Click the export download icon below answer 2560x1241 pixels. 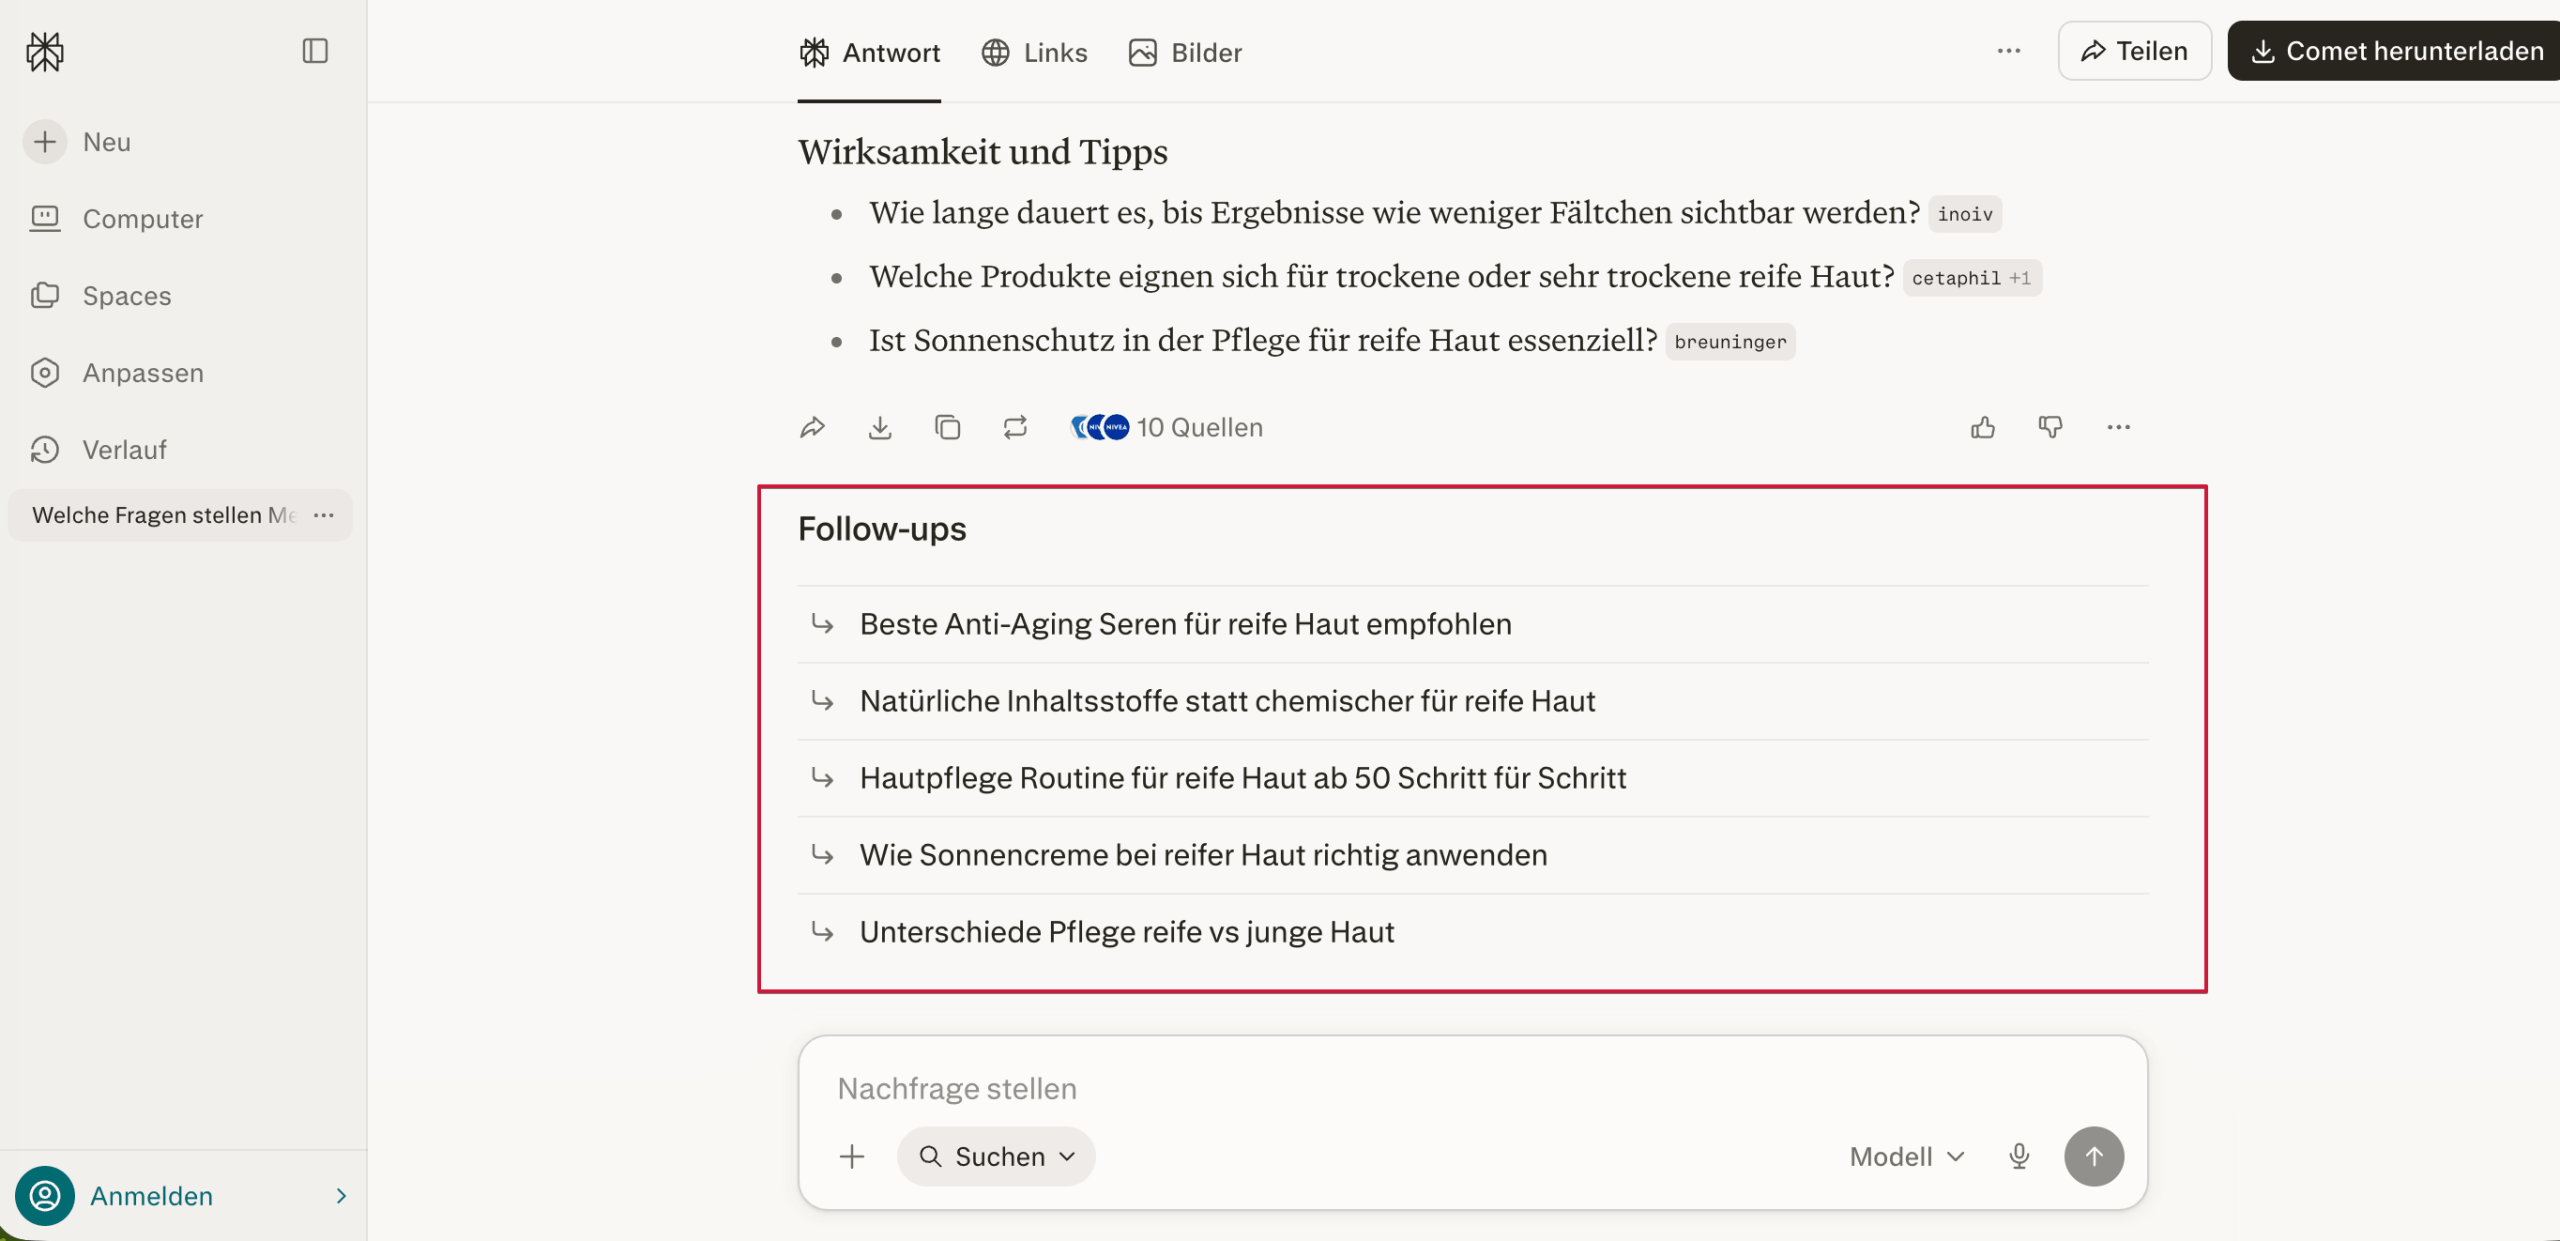[880, 428]
